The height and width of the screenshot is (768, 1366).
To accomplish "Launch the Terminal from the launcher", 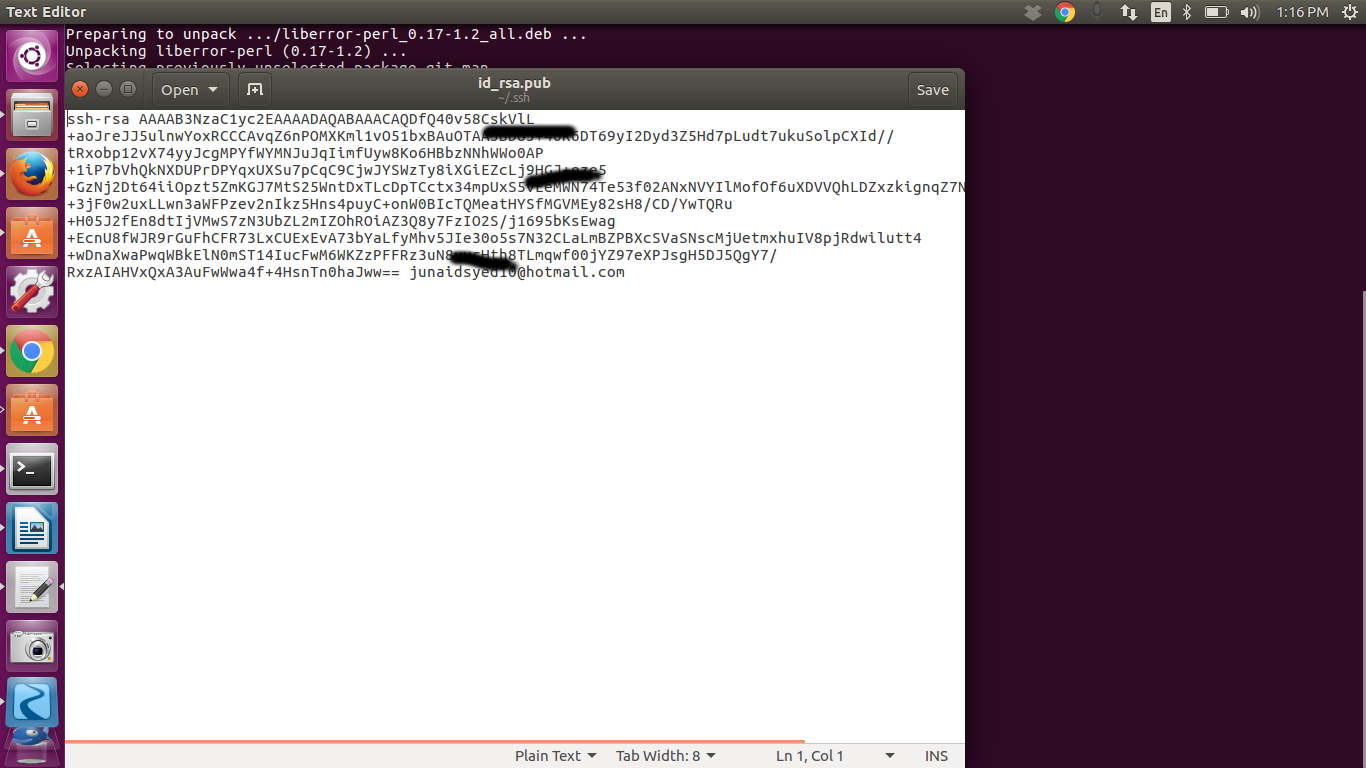I will pos(32,469).
